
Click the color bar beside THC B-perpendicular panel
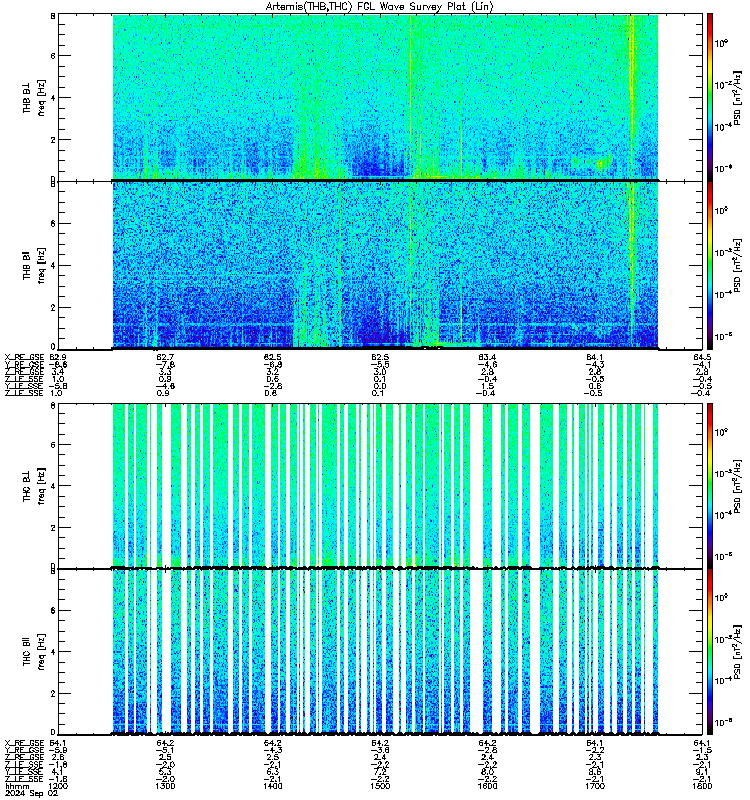point(710,486)
